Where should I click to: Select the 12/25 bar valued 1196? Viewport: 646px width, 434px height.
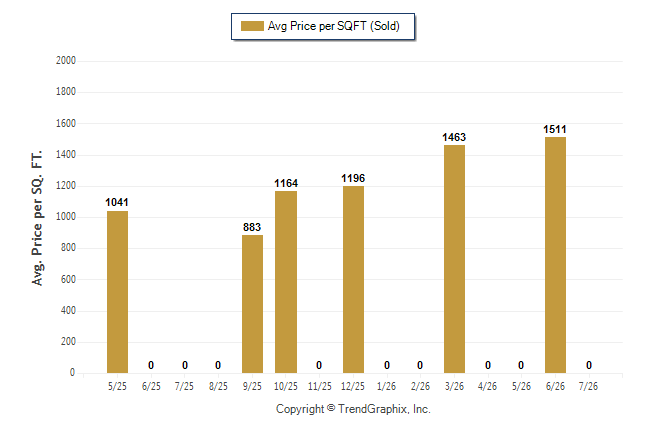point(353,279)
